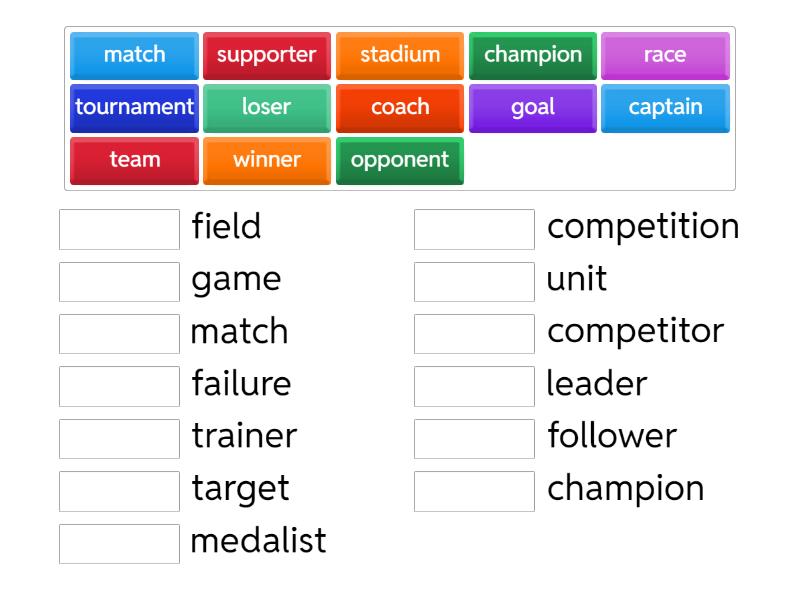Screen dimensions: 800x600
Task: Click the answer box beside 'field'
Action: (119, 229)
